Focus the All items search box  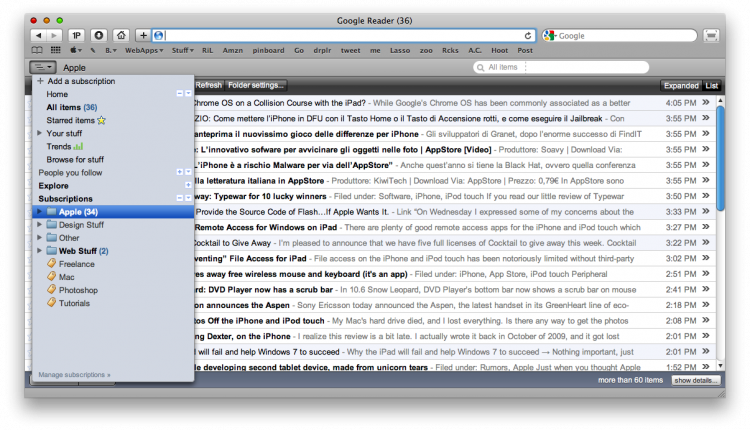(x=561, y=67)
